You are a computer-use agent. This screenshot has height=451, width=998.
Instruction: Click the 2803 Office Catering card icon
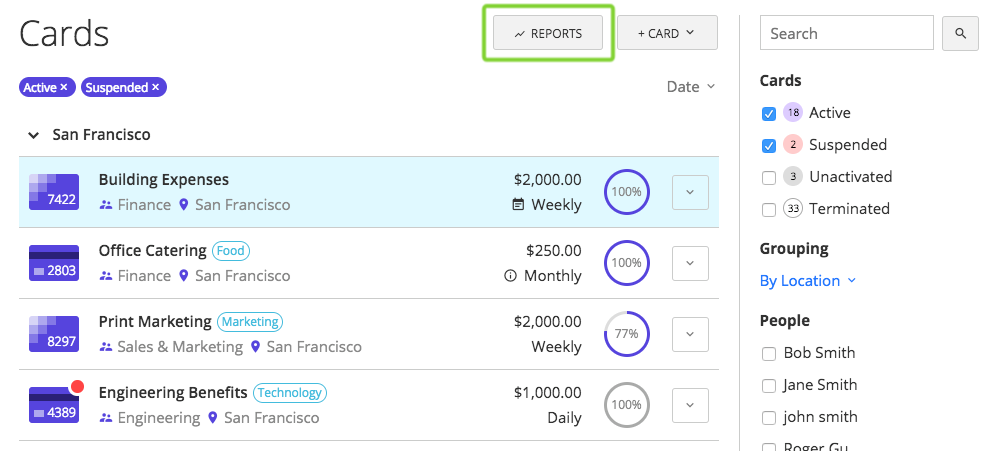click(54, 263)
